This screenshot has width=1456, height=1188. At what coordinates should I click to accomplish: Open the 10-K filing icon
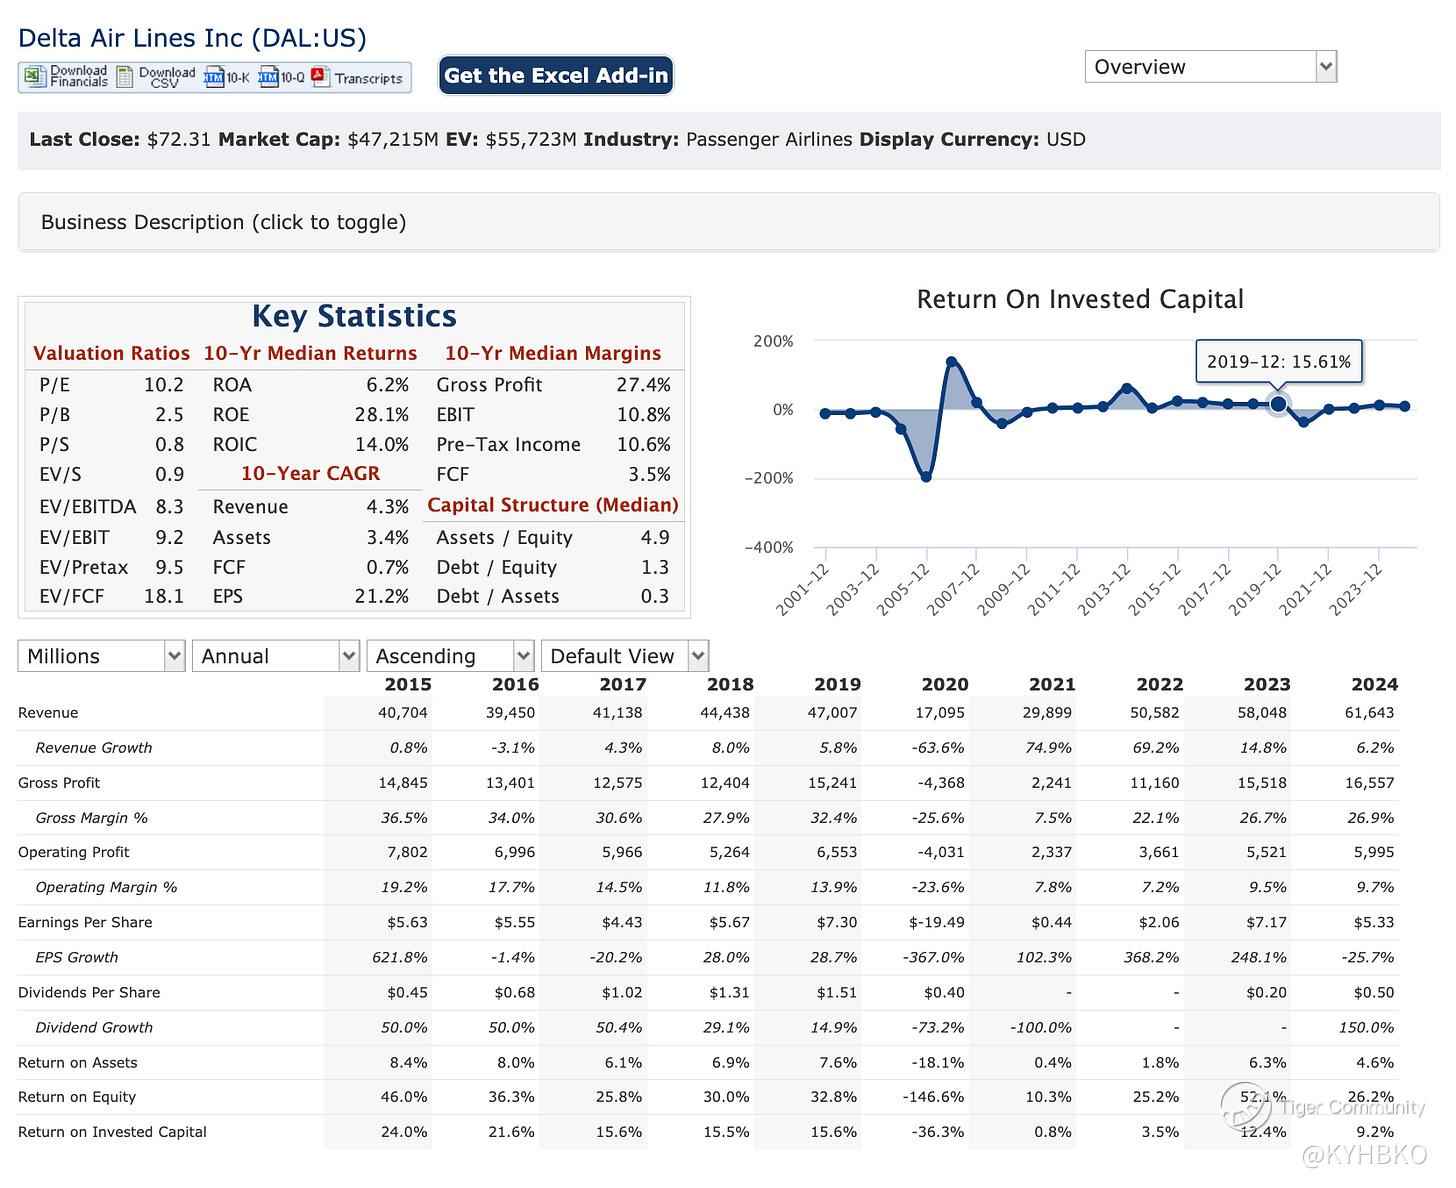coord(214,77)
